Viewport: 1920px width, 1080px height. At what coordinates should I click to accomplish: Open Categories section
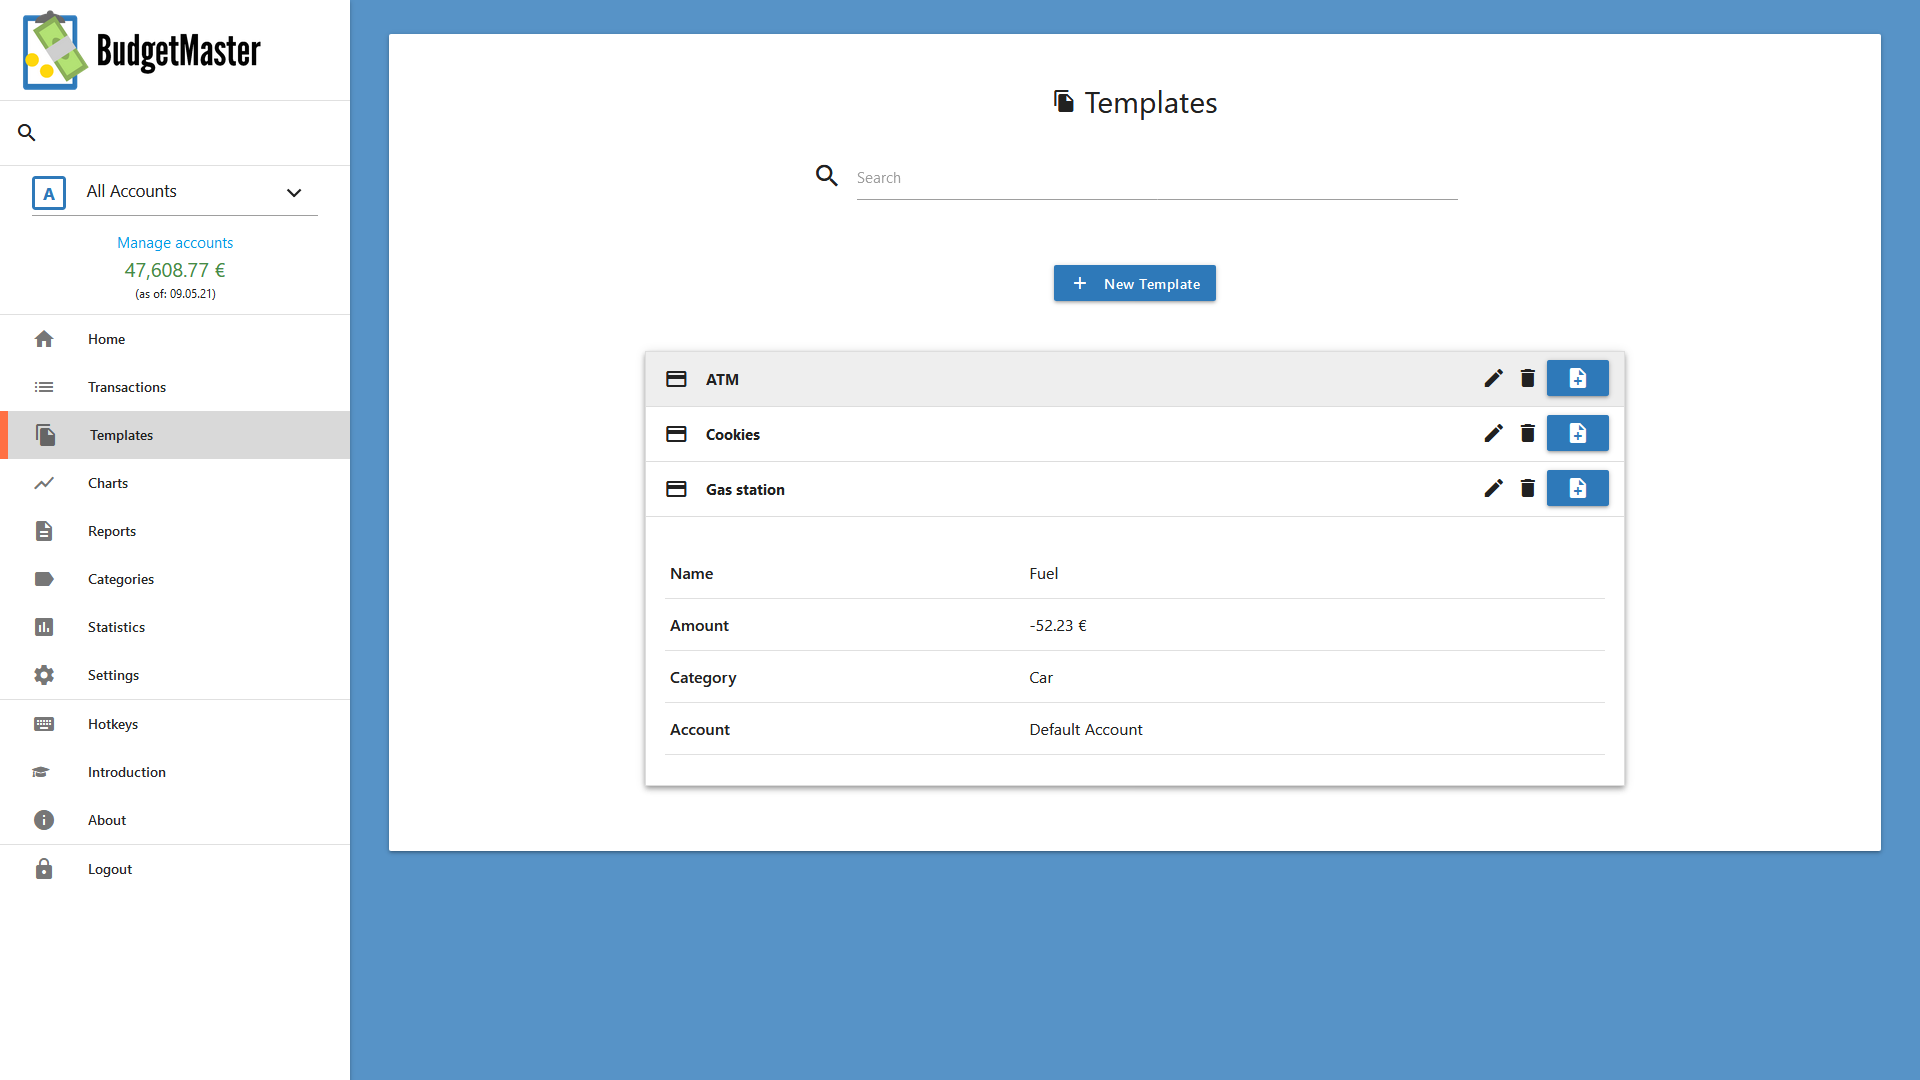point(121,579)
